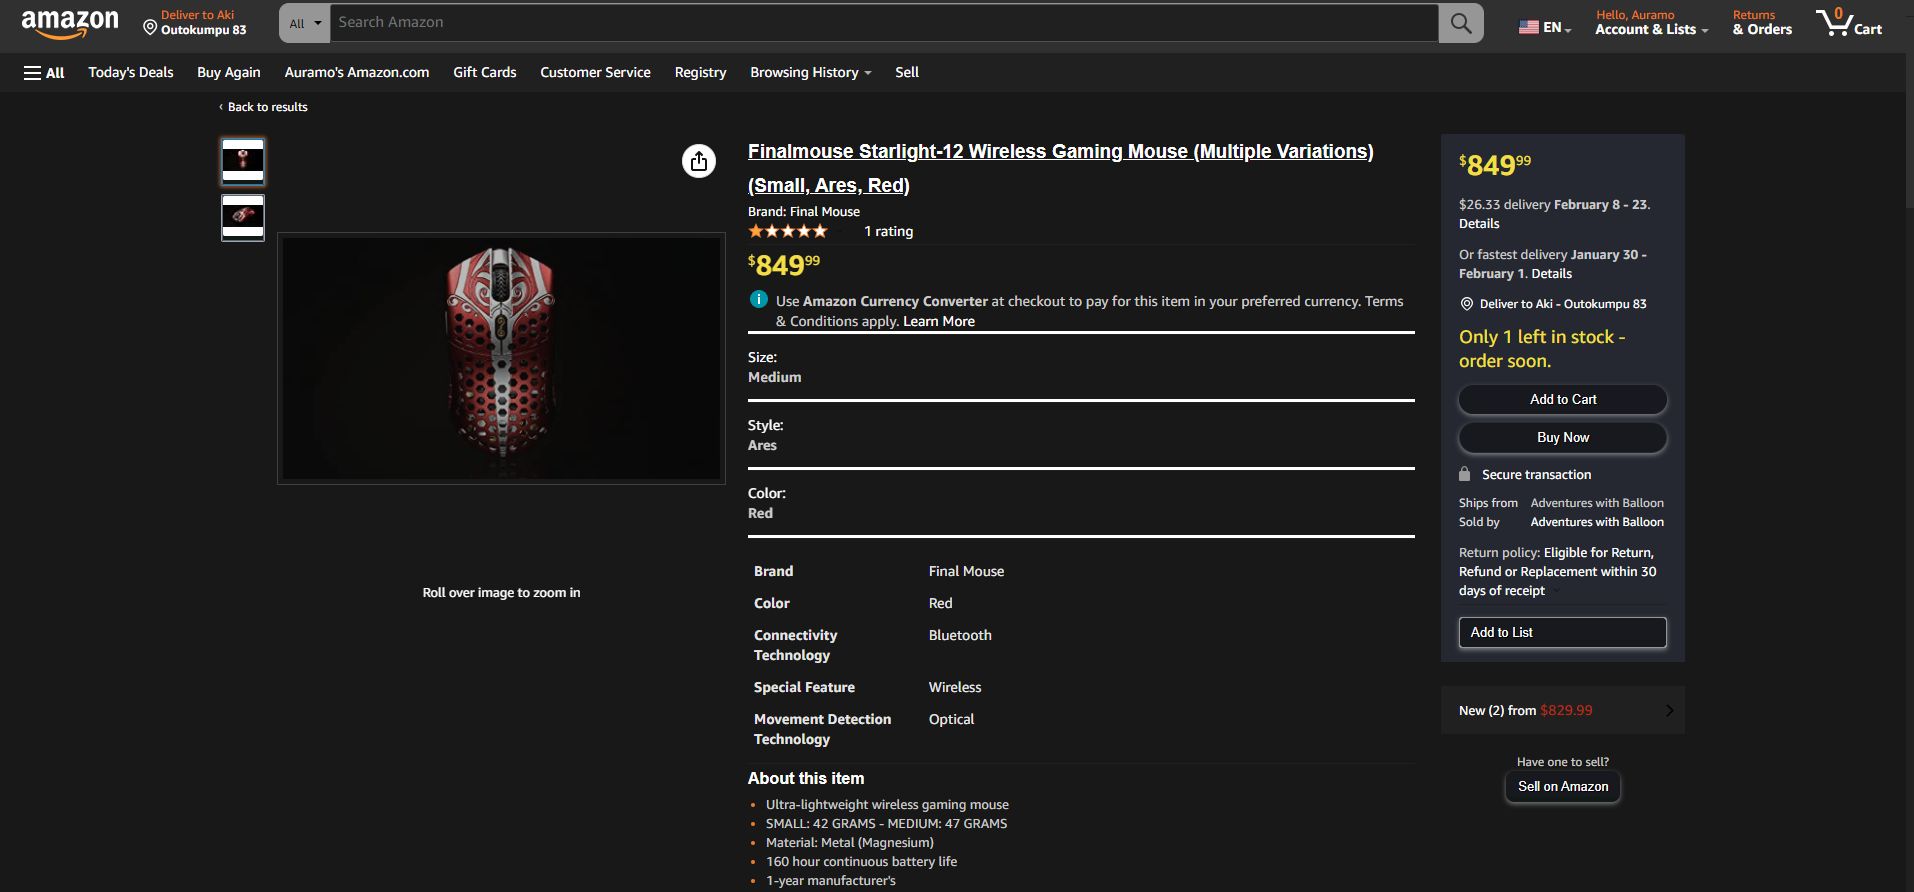Click the 'Bluetooth' connectivity value

(960, 635)
